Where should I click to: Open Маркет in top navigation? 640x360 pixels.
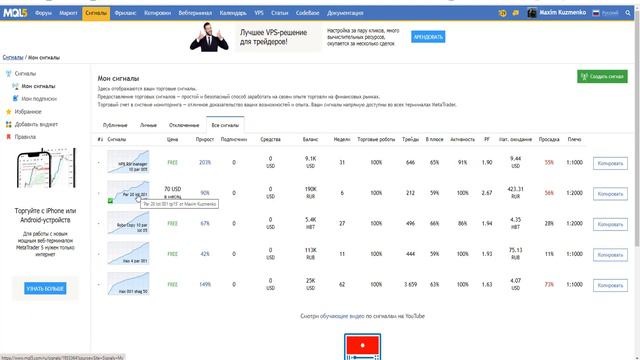(68, 13)
